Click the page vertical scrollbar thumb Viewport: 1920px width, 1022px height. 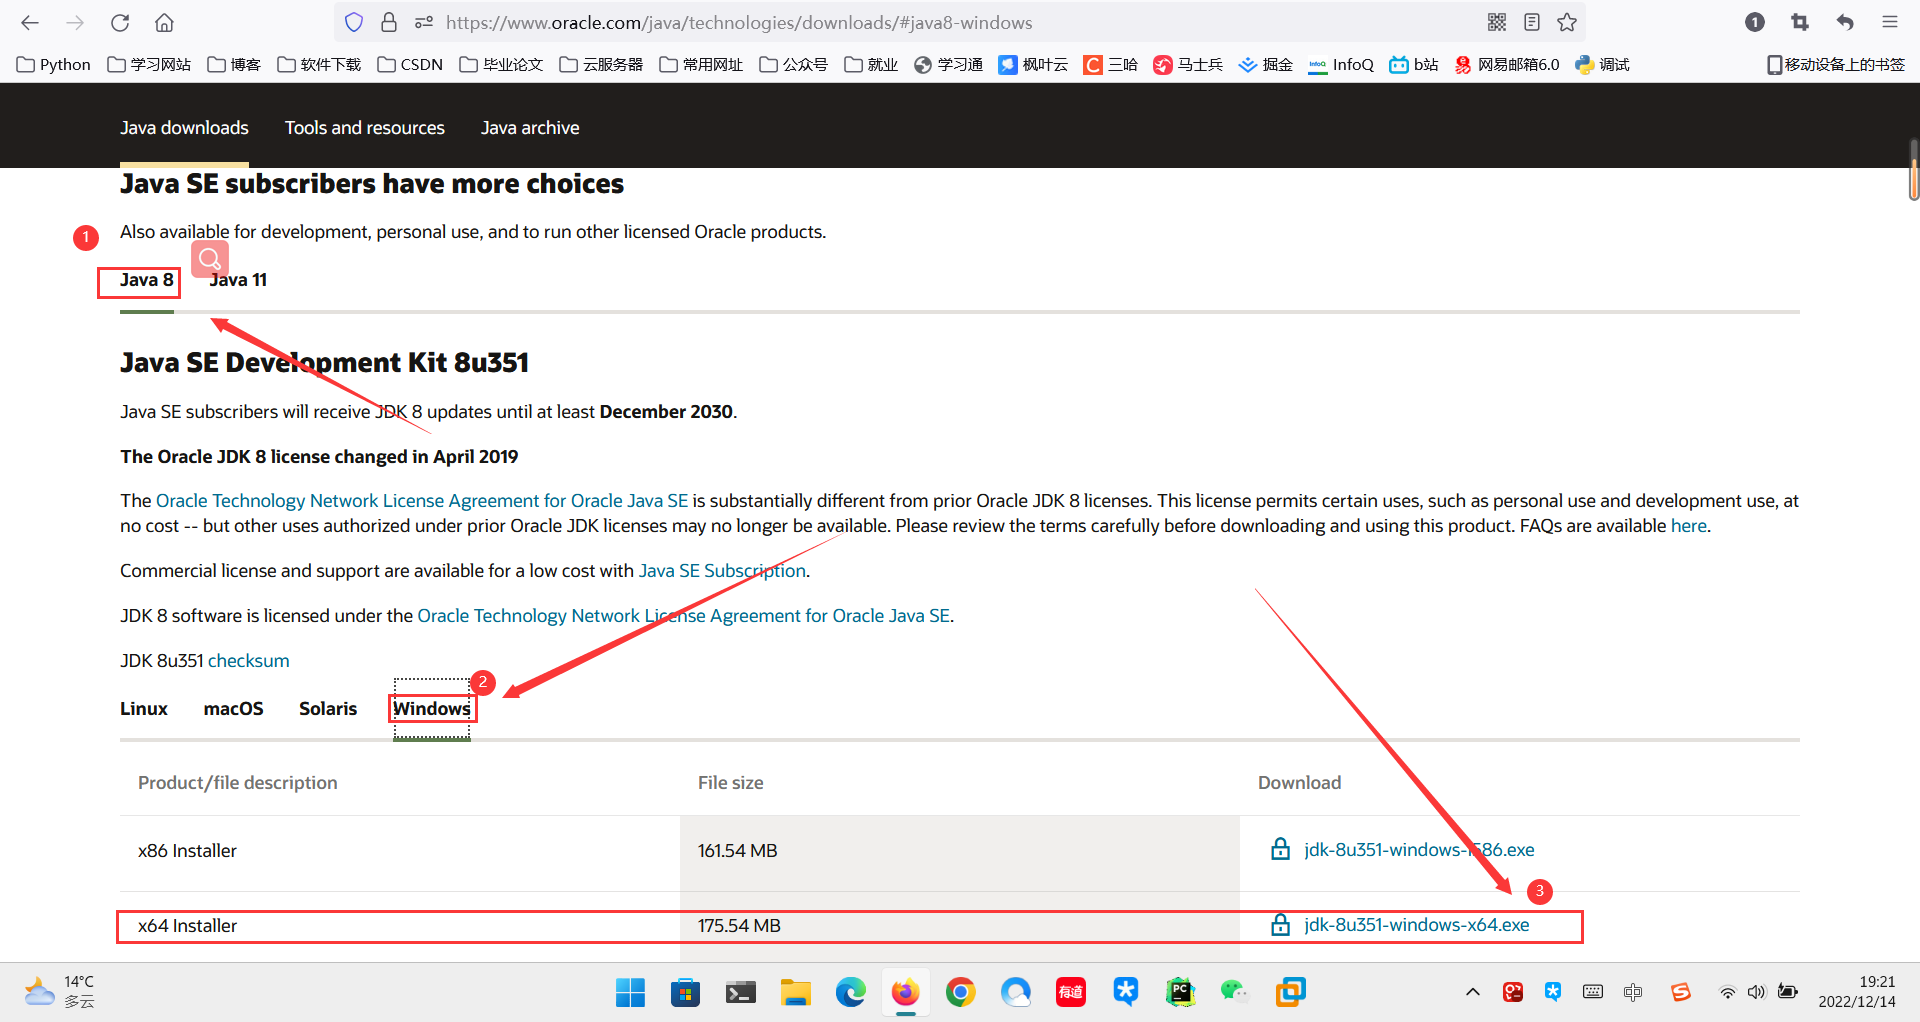[1914, 170]
